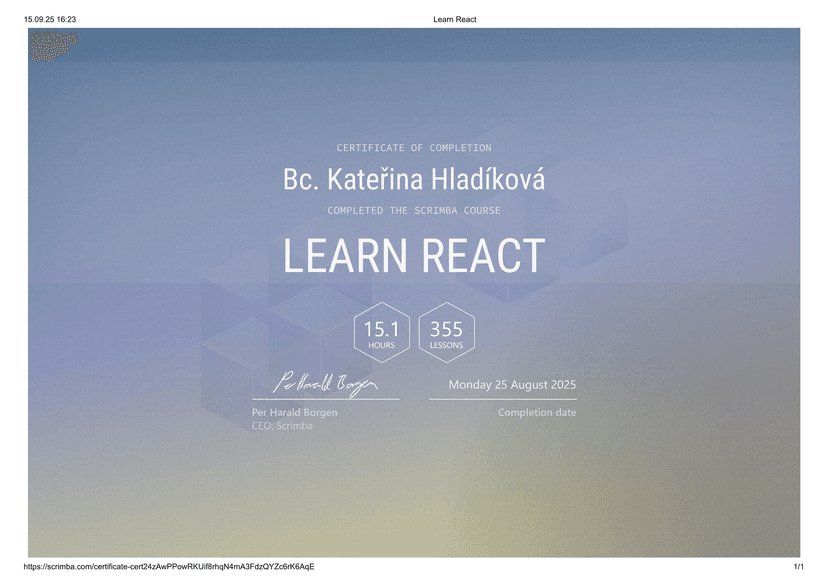The image size is (828, 585).
Task: Expand the Monday 25 August 2025 date
Action: click(512, 384)
